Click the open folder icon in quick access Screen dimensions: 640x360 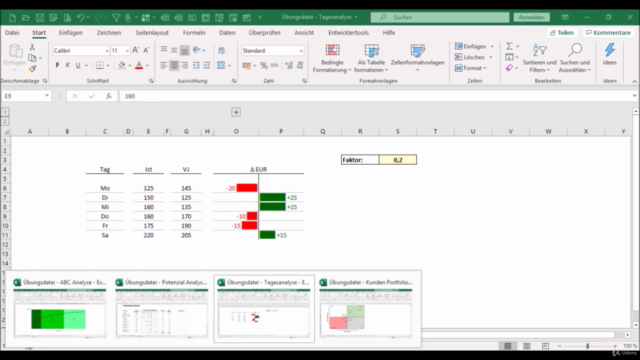[26, 18]
